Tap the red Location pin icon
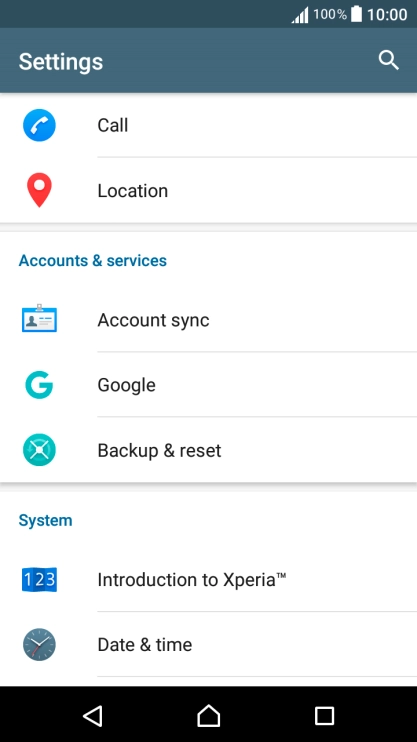This screenshot has width=417, height=742. [x=39, y=190]
